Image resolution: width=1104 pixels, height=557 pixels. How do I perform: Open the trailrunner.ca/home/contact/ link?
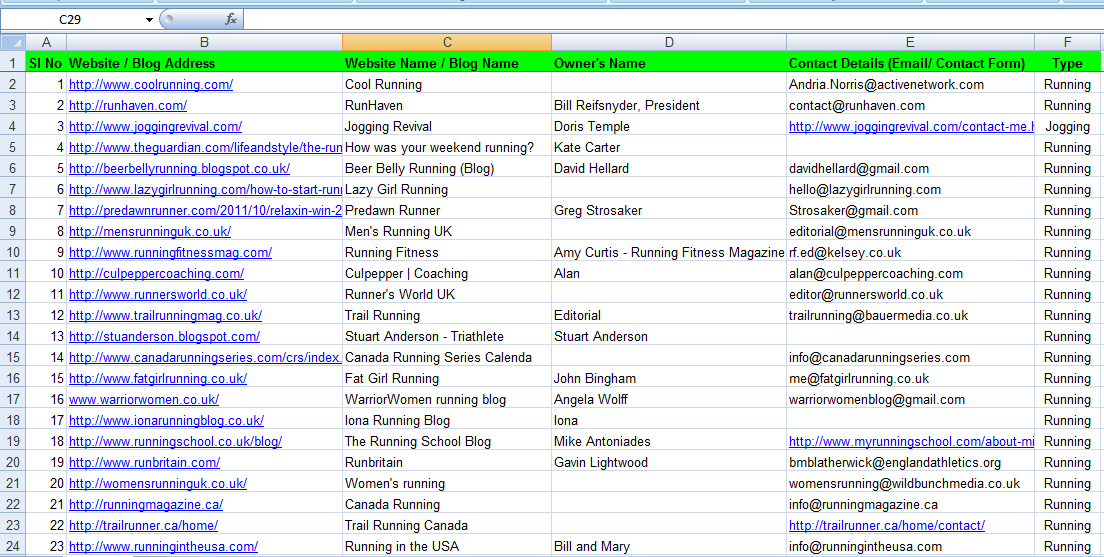coord(886,526)
